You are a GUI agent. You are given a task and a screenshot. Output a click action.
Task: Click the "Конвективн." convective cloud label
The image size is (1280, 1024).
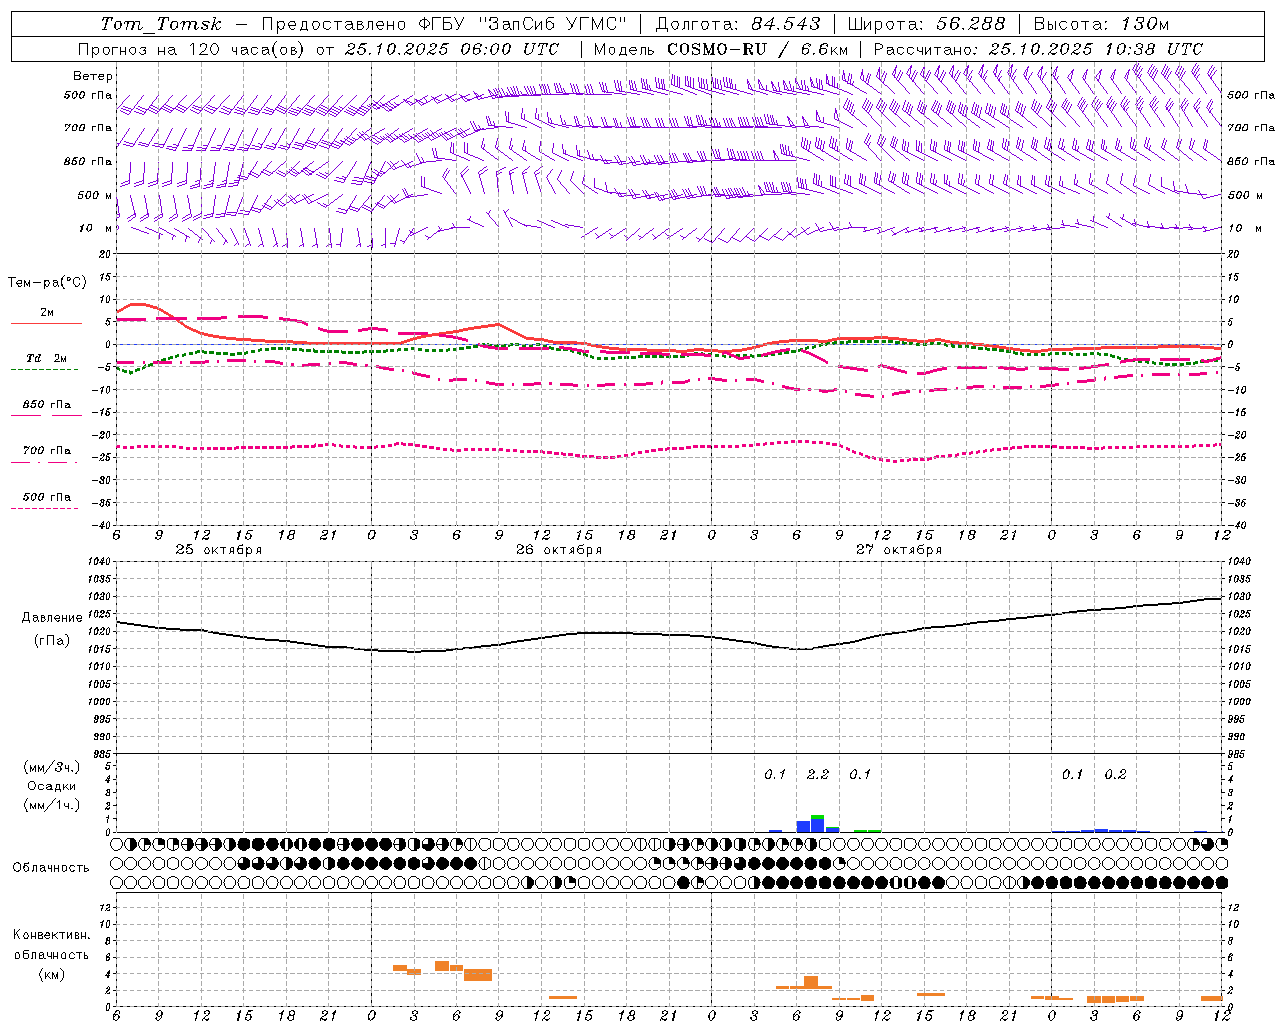click(52, 935)
